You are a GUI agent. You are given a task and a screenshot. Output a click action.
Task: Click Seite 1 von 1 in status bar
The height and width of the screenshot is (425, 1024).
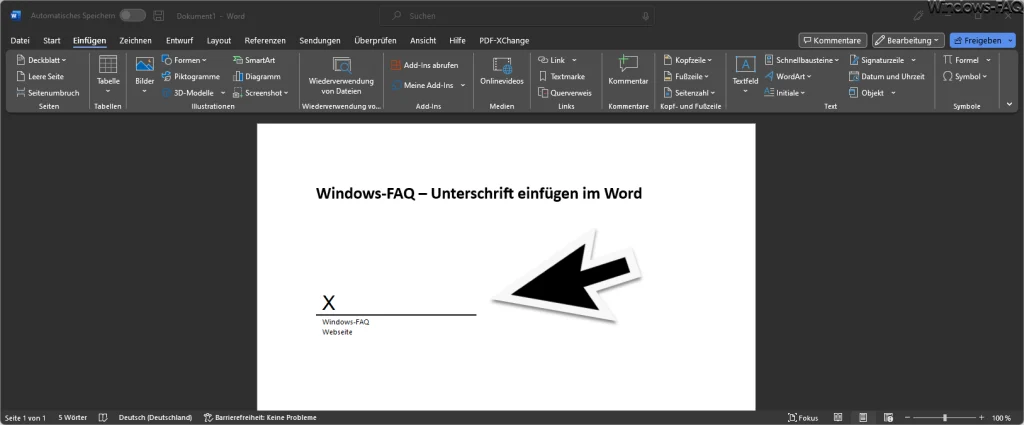[x=25, y=417]
